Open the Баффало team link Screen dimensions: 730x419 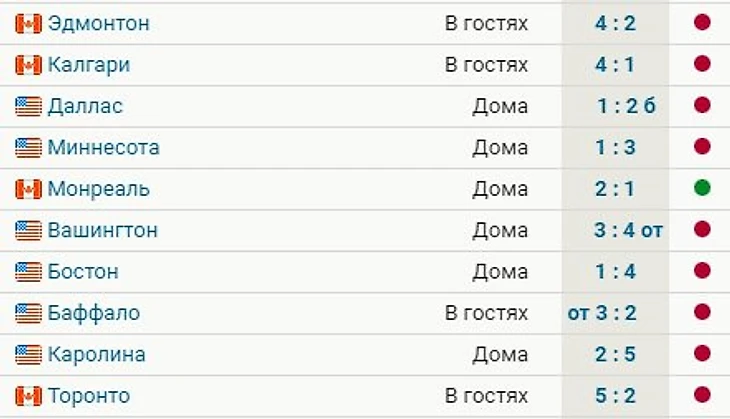pyautogui.click(x=94, y=313)
